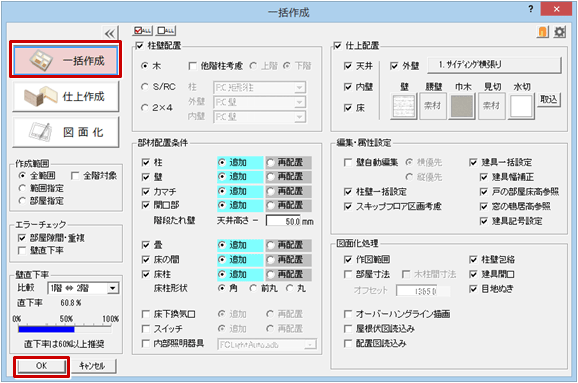This screenshot has width=578, height=383.
Task: Toggle 壁直下率 error check checkbox
Action: point(22,251)
